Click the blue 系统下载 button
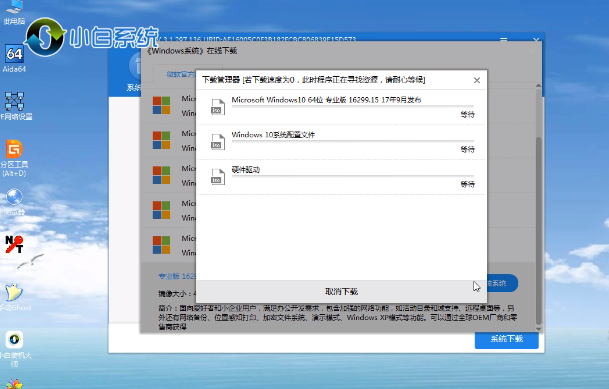The height and width of the screenshot is (389, 609). pos(506,339)
